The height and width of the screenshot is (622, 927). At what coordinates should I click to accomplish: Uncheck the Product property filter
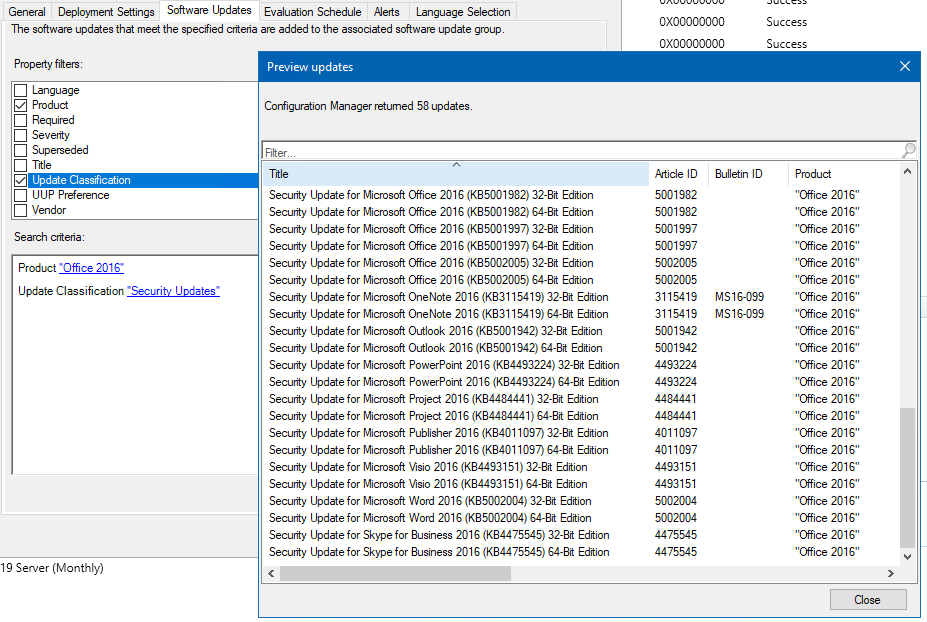coord(21,105)
